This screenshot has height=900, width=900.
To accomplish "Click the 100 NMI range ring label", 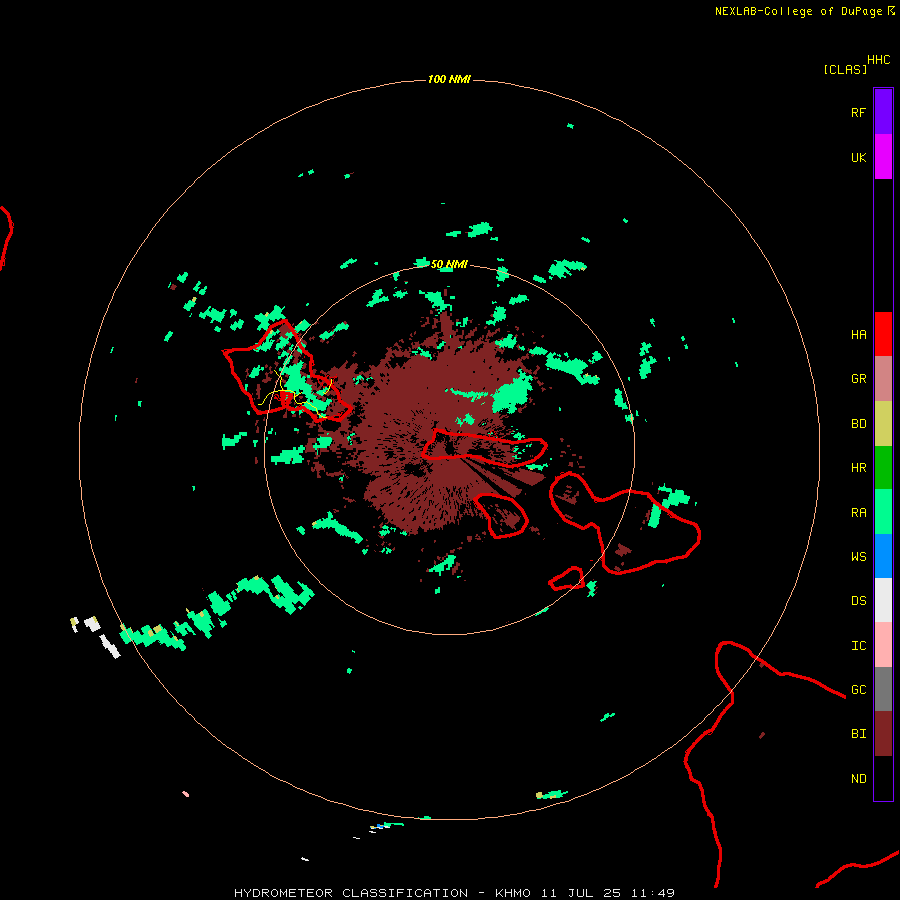I will coord(449,79).
